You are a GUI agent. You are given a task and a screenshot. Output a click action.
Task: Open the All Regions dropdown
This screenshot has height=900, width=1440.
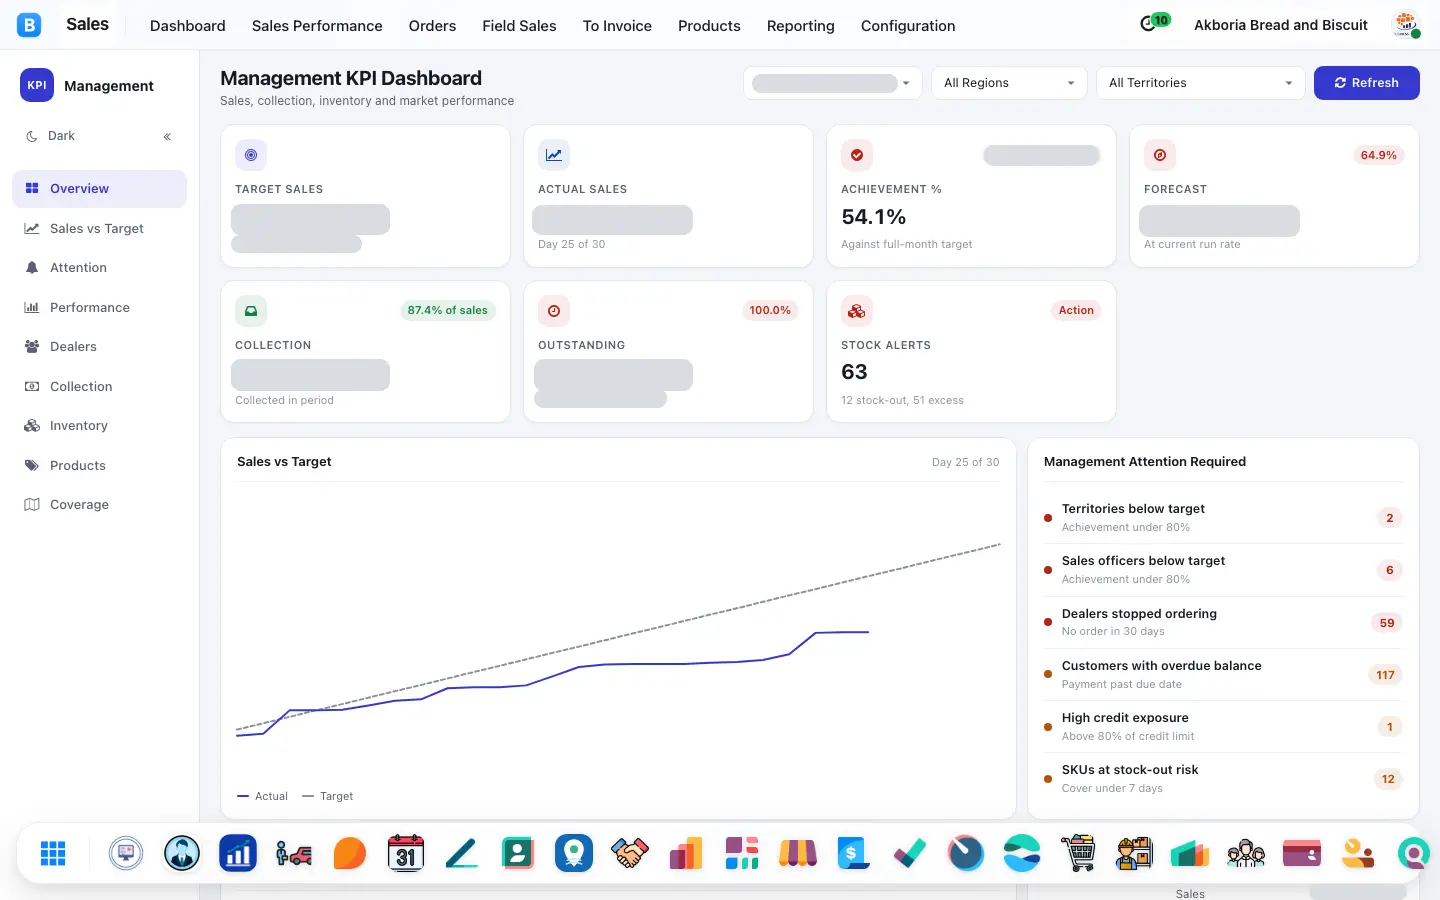pos(1009,83)
